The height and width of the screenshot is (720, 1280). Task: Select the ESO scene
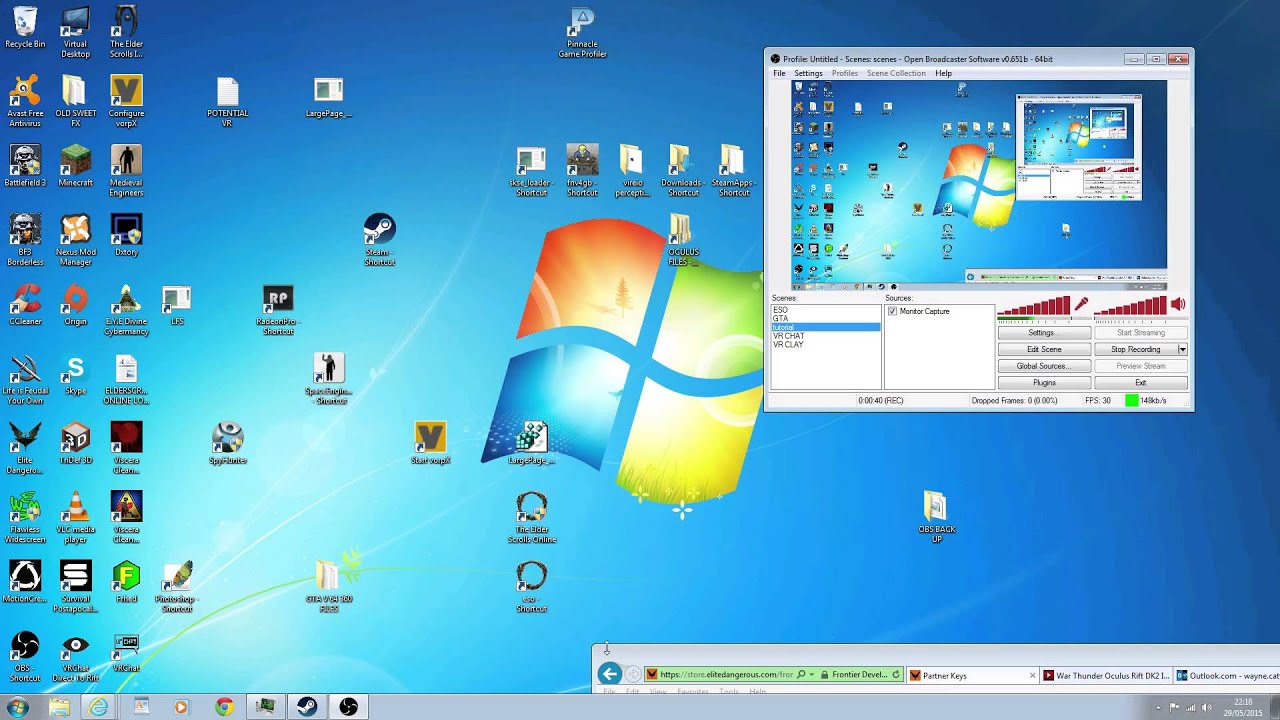click(x=780, y=310)
